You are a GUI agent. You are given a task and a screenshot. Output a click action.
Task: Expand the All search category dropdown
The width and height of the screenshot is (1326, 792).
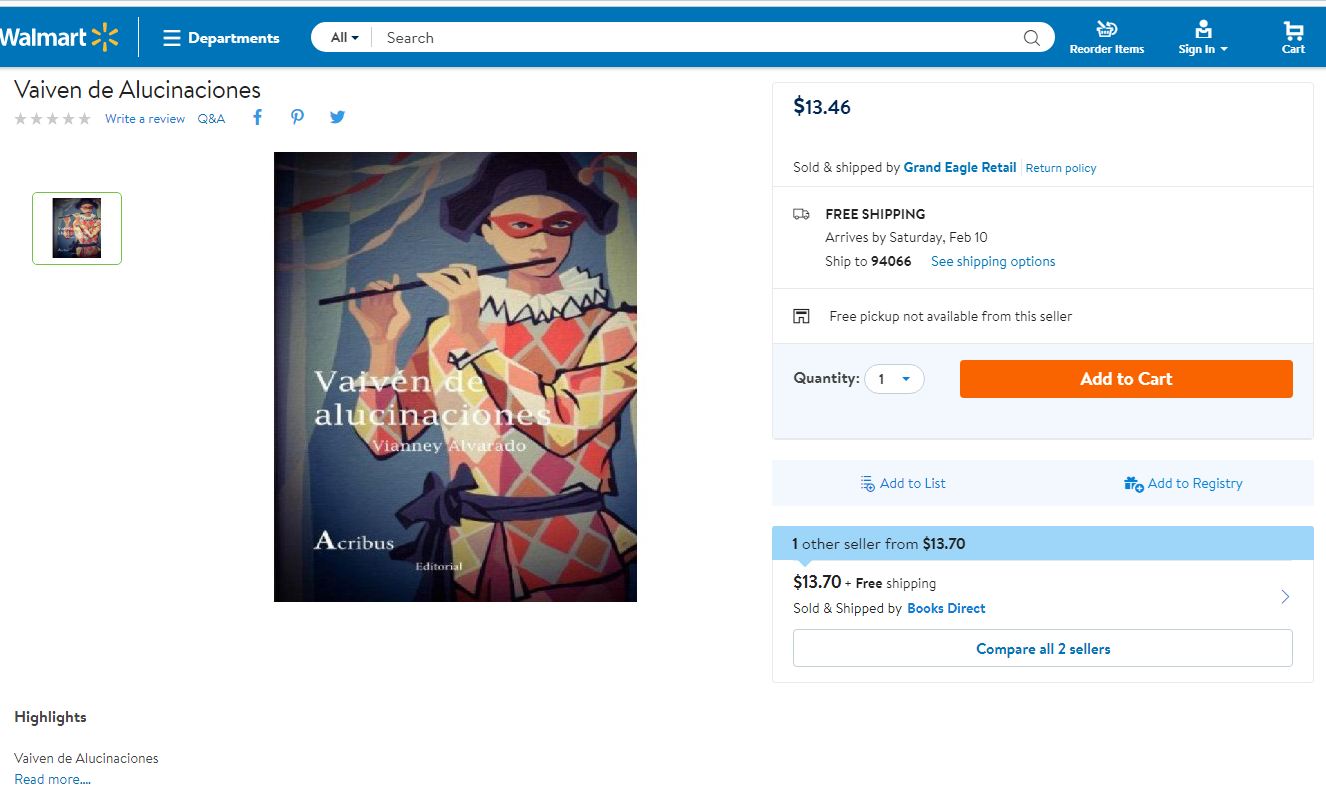pyautogui.click(x=345, y=38)
